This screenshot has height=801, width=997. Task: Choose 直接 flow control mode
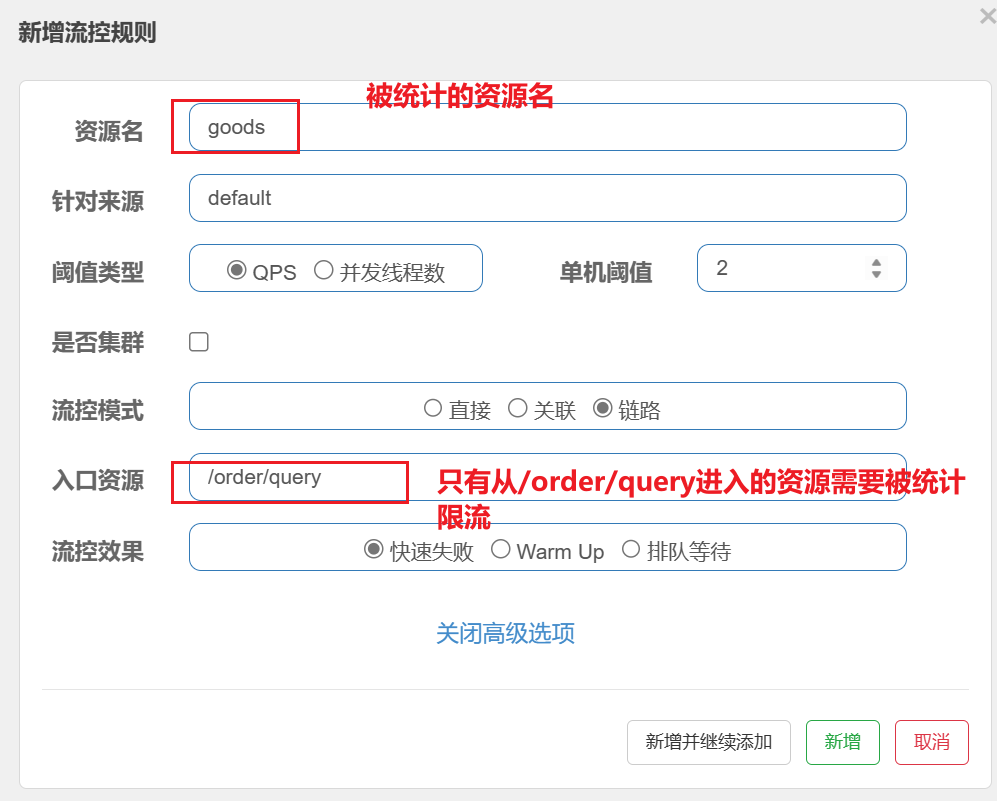pyautogui.click(x=433, y=408)
